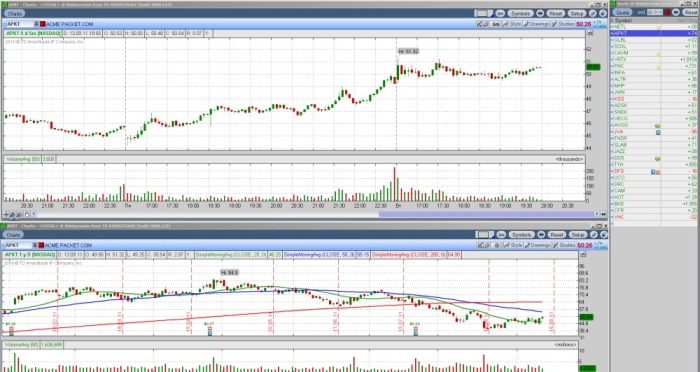The image size is (700, 372).
Task: Click the zoom out magnifier below the upper chart
Action: pos(19,214)
